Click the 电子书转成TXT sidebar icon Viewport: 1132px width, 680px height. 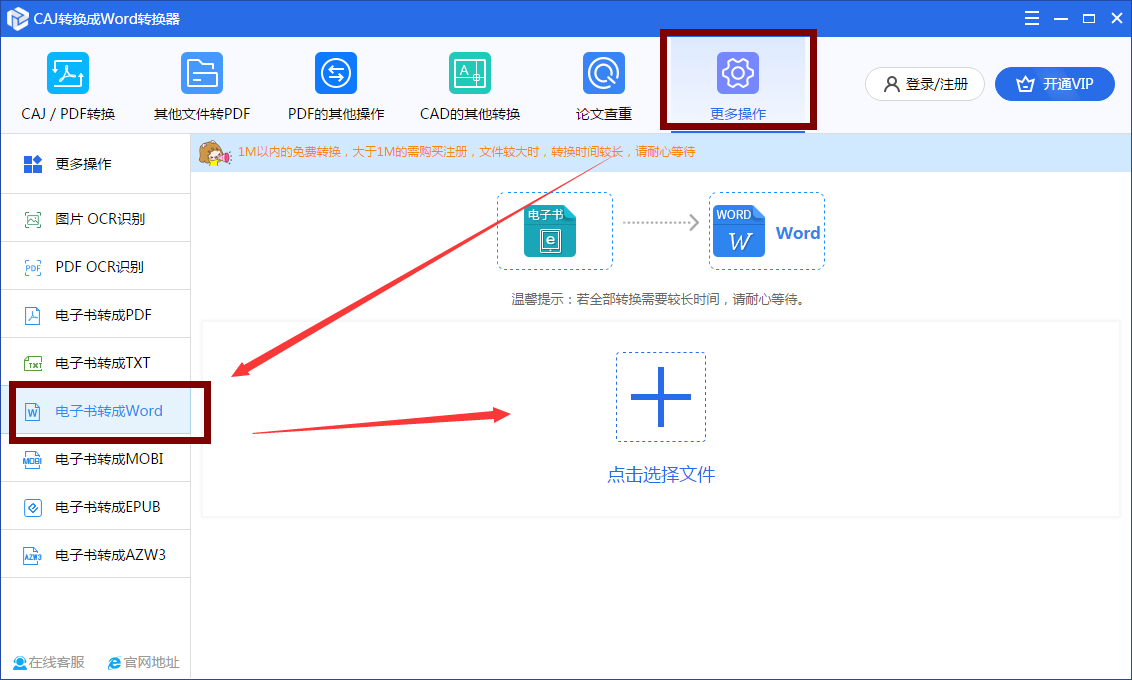(x=32, y=364)
